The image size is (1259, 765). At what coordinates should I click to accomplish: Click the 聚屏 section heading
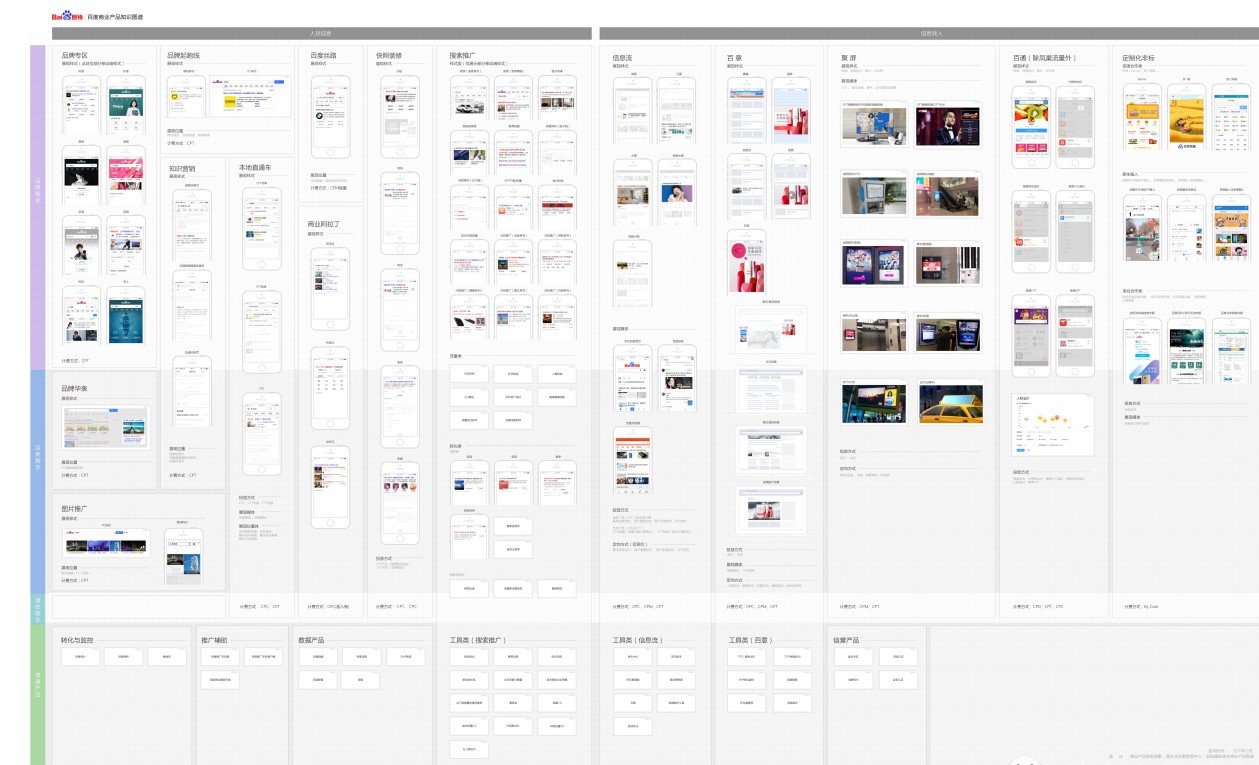click(849, 58)
